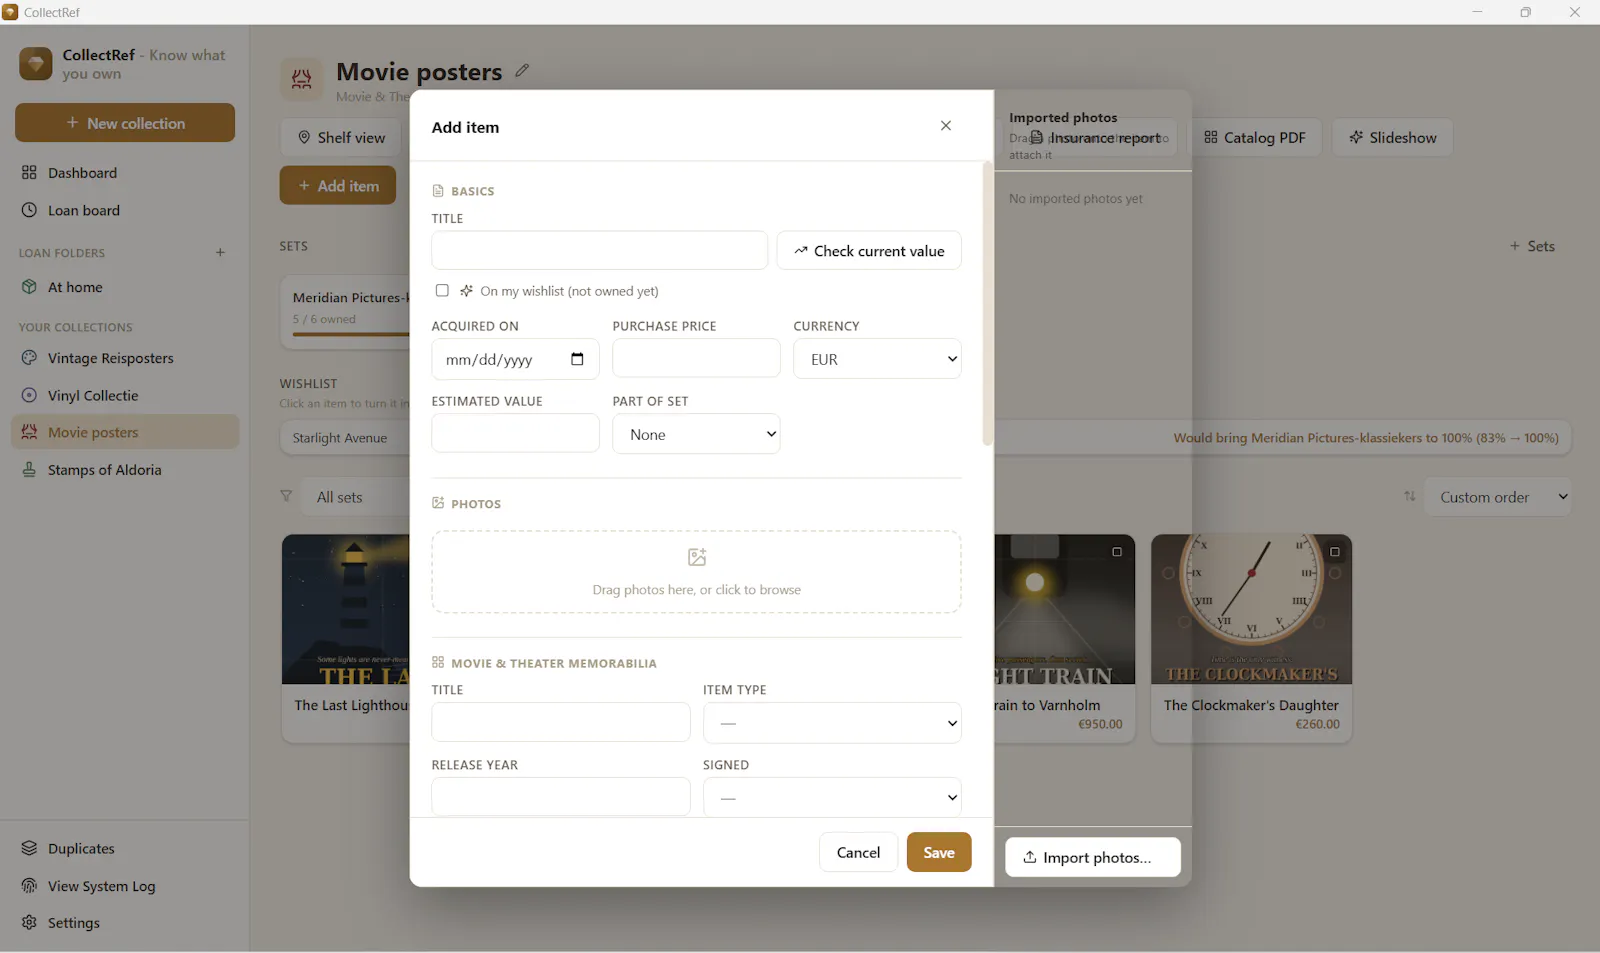
Task: Click the photo drop zone to browse
Action: 697,572
